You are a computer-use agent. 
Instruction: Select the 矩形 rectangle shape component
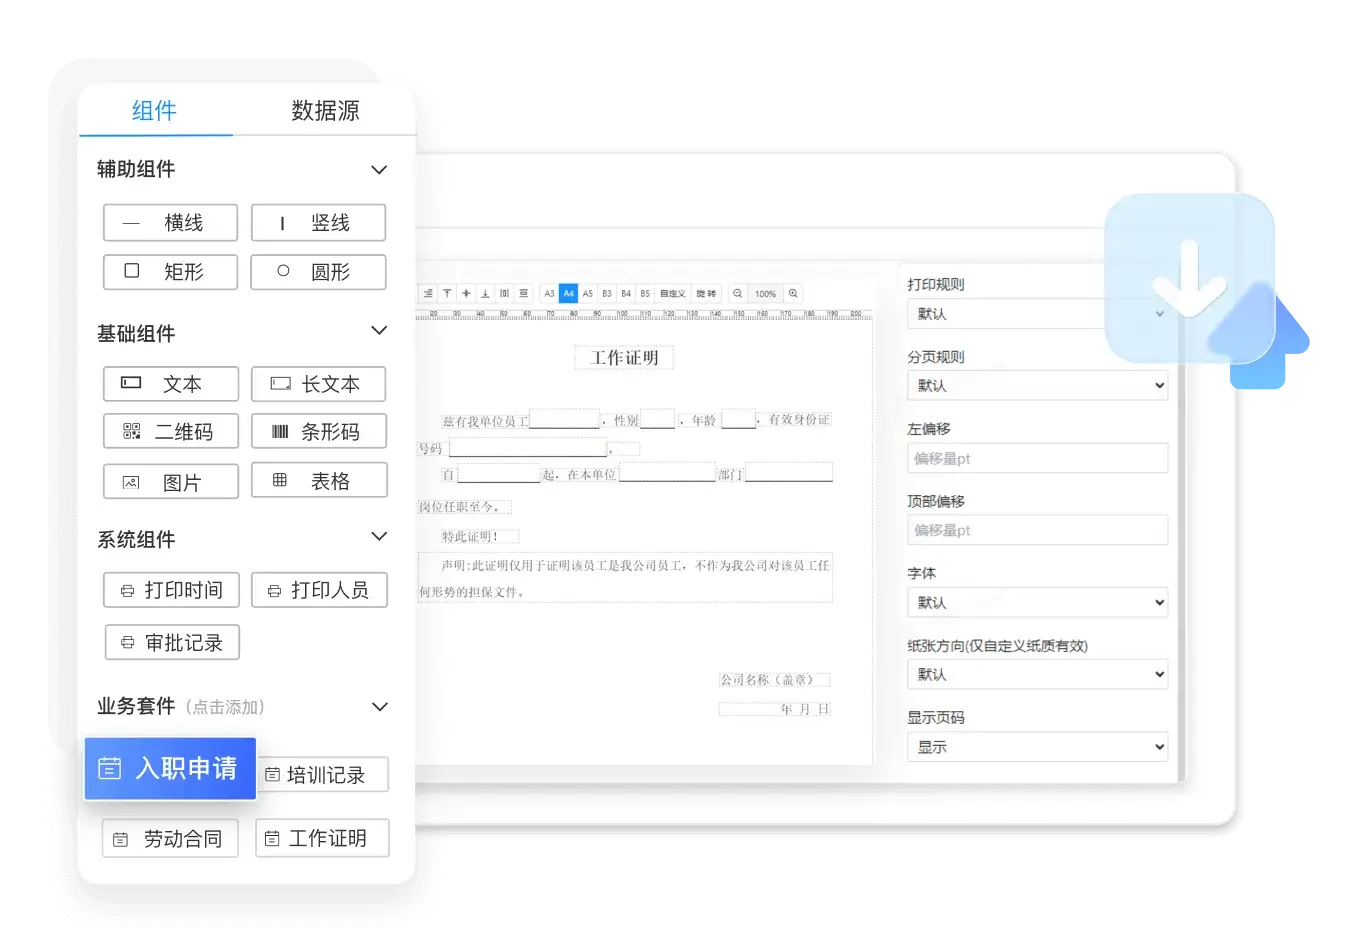click(170, 272)
